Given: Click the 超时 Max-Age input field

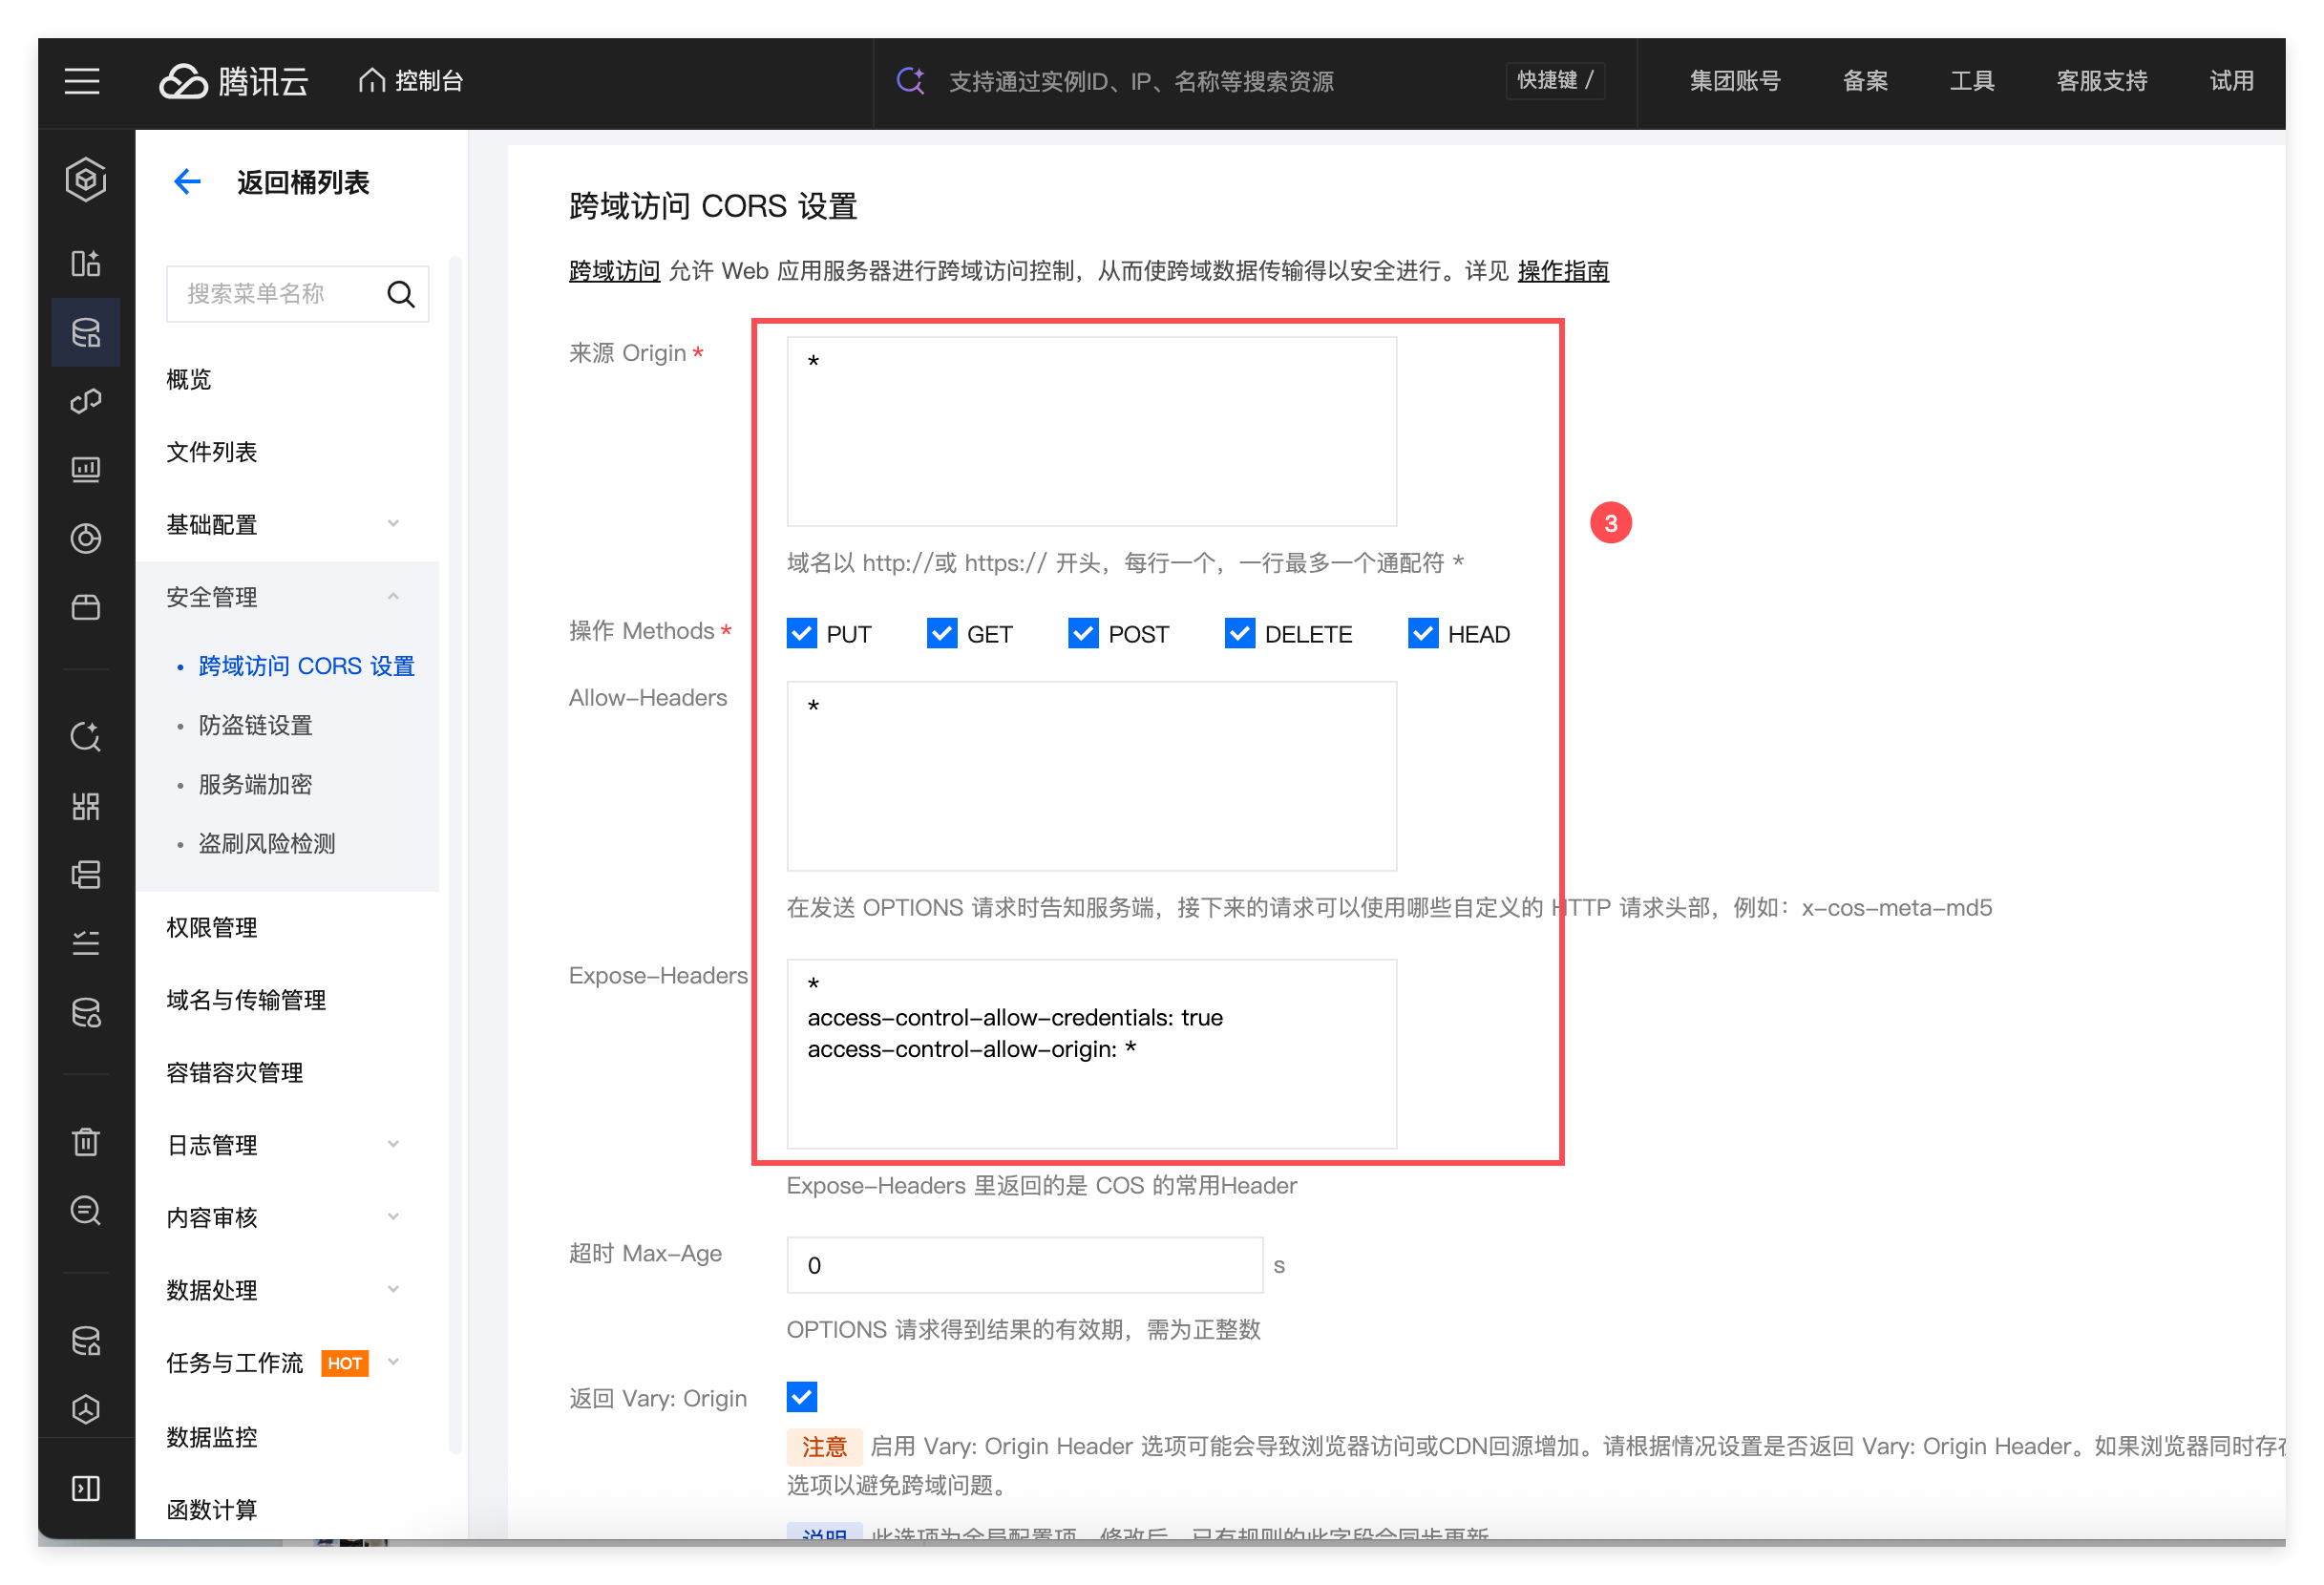Looking at the screenshot, I should (x=1025, y=1266).
